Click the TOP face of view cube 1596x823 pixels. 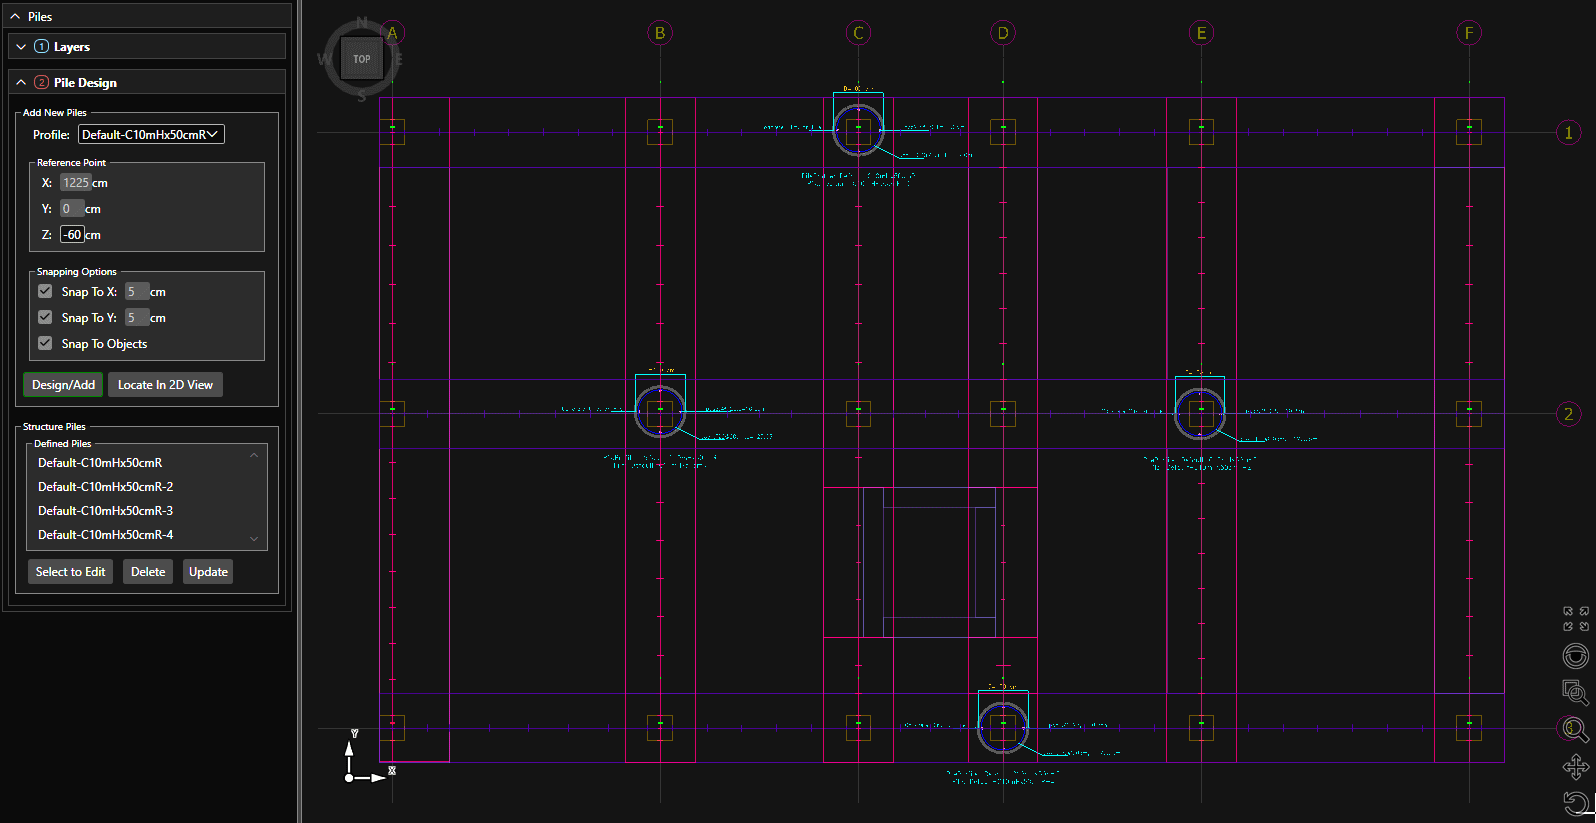point(361,59)
